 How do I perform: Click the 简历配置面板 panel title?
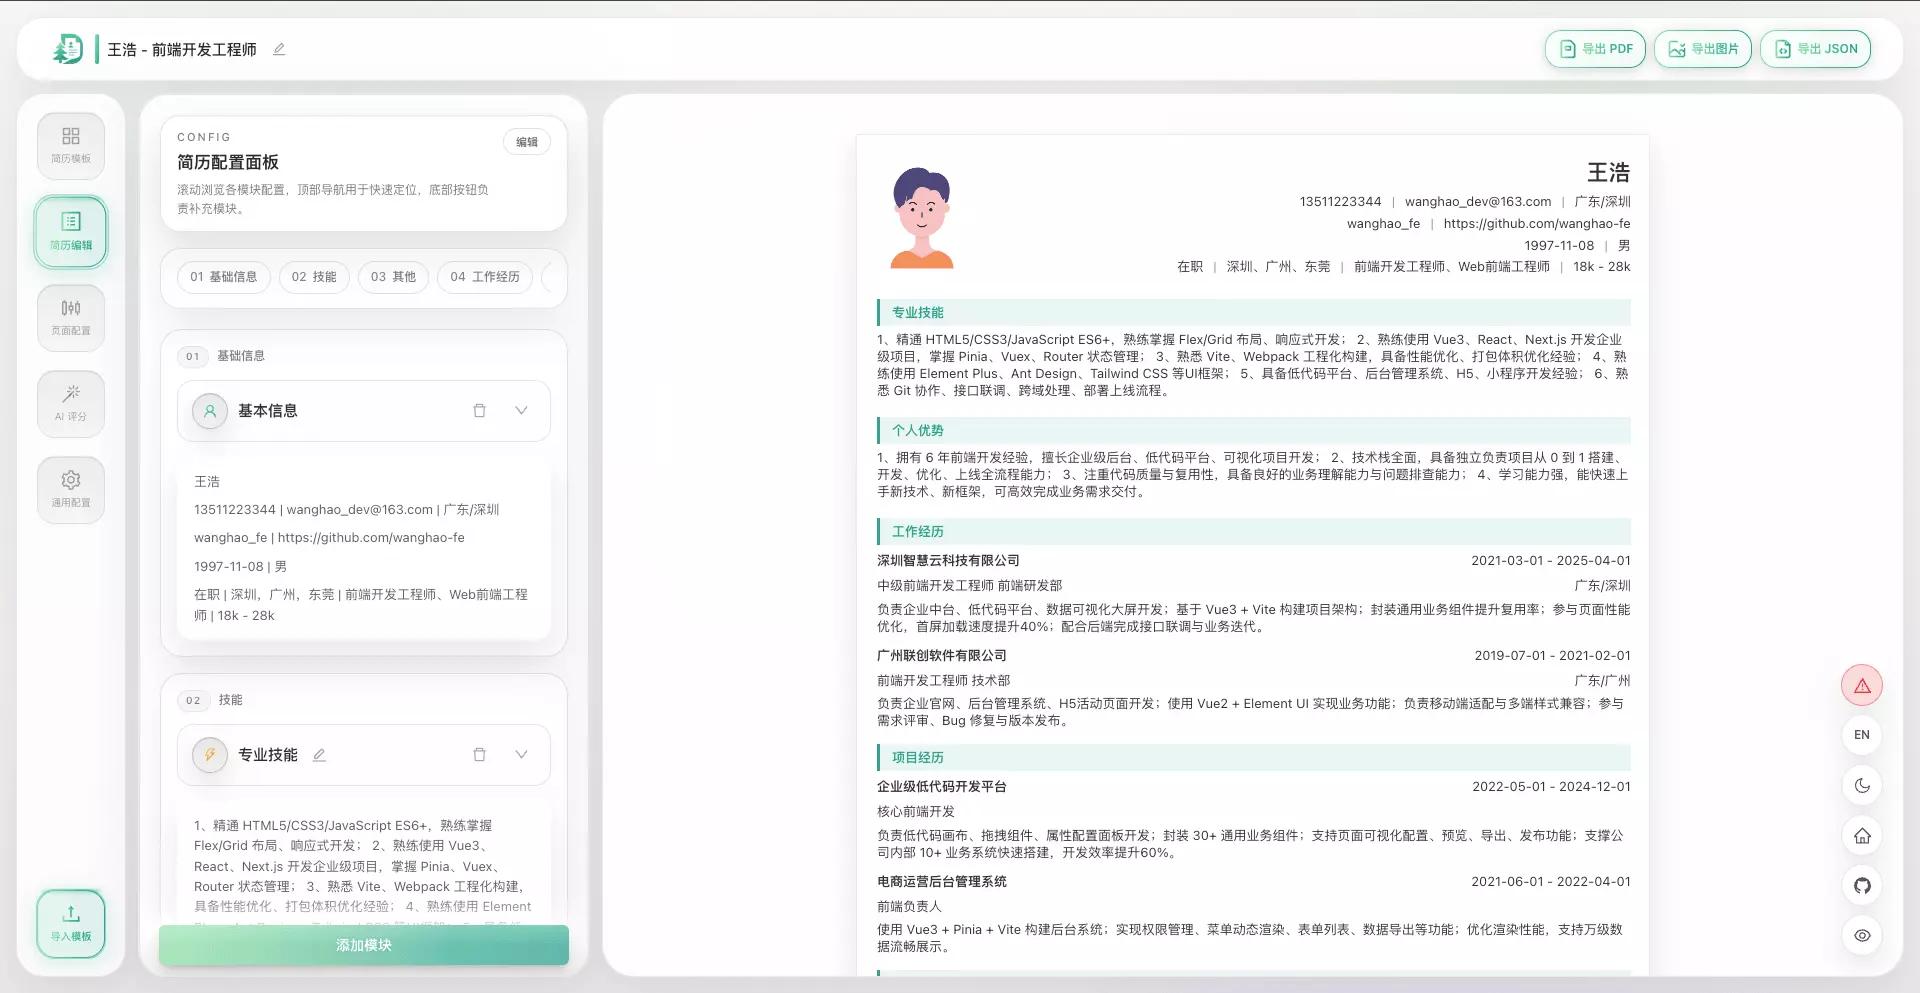(x=228, y=162)
